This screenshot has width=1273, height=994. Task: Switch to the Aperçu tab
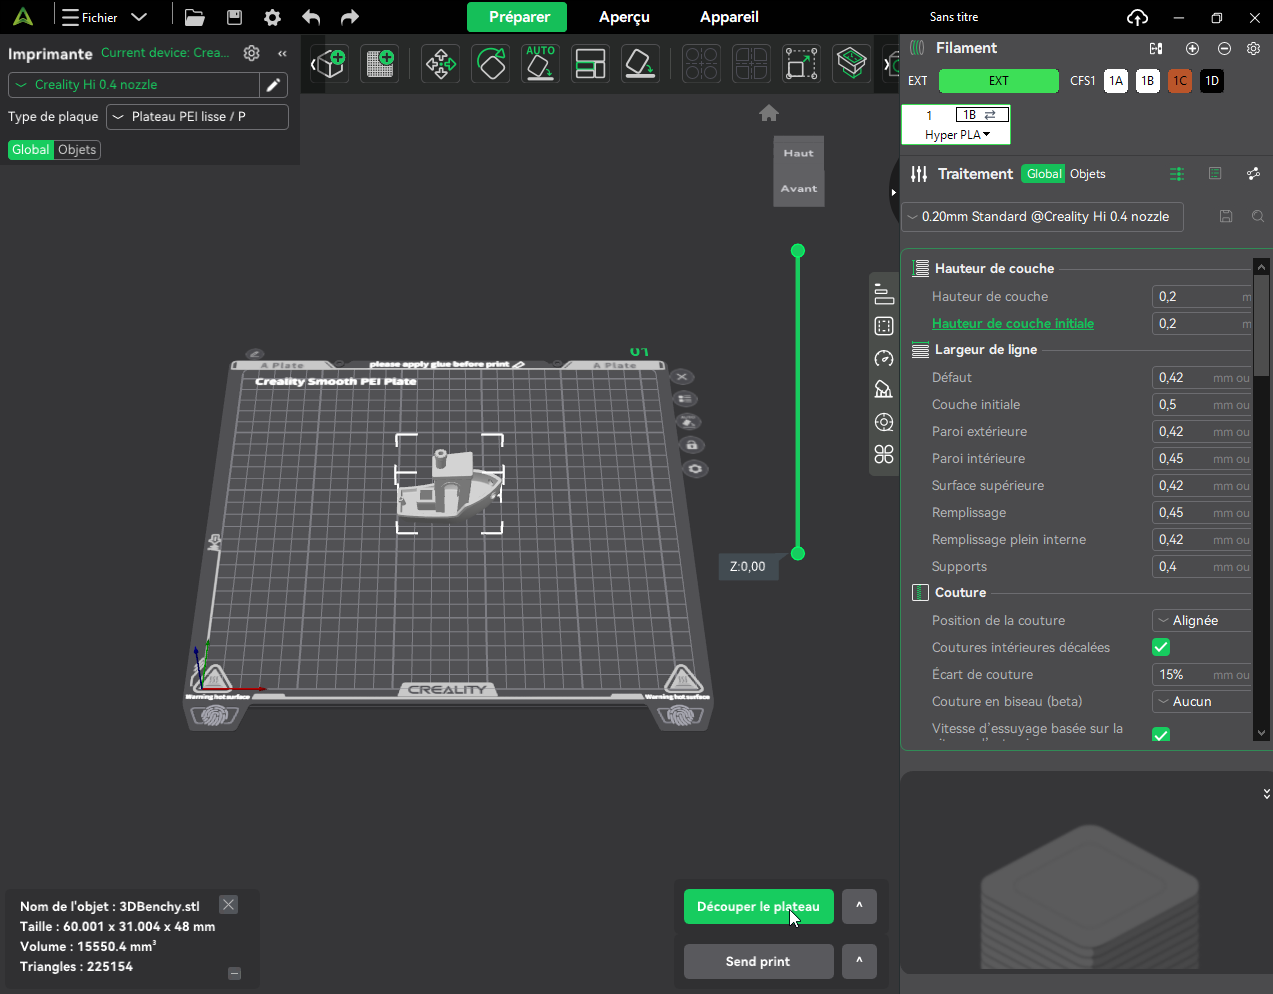[x=624, y=17]
